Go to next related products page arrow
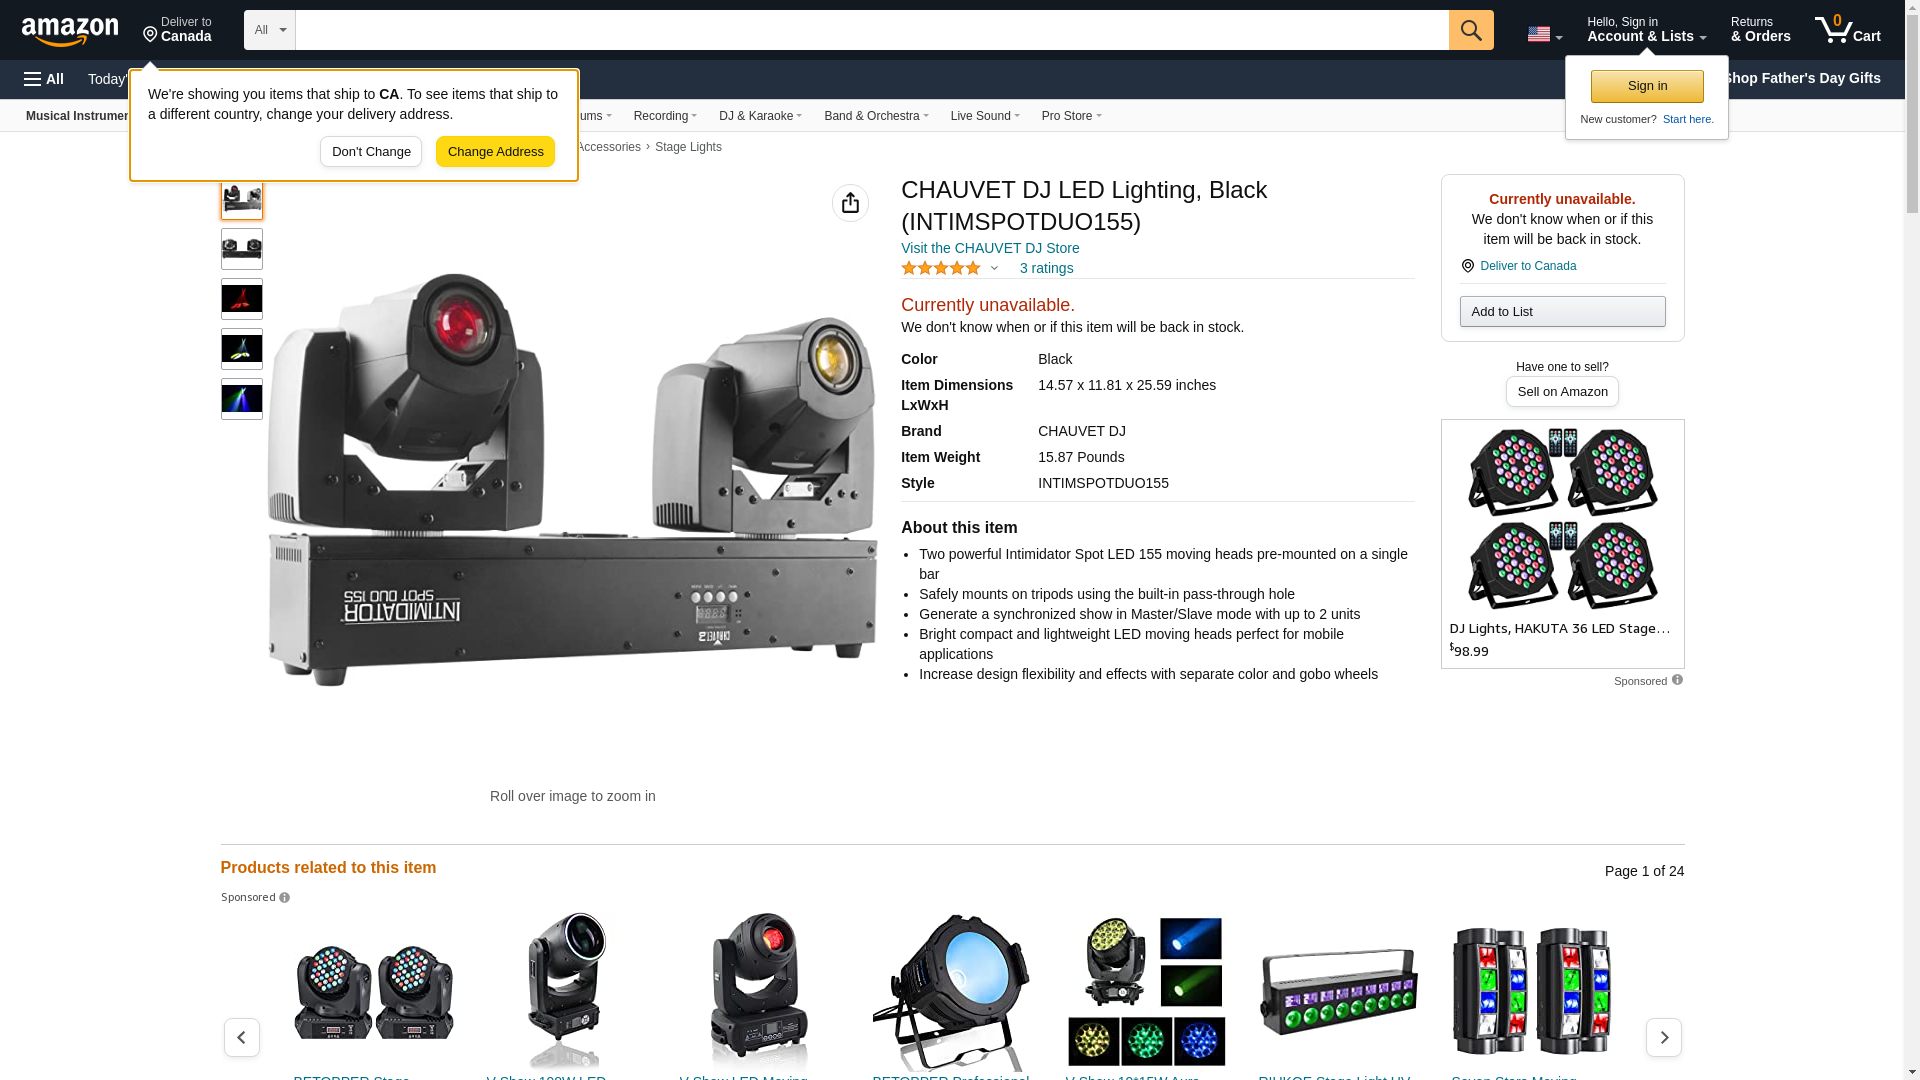1920x1080 pixels. point(1663,1037)
